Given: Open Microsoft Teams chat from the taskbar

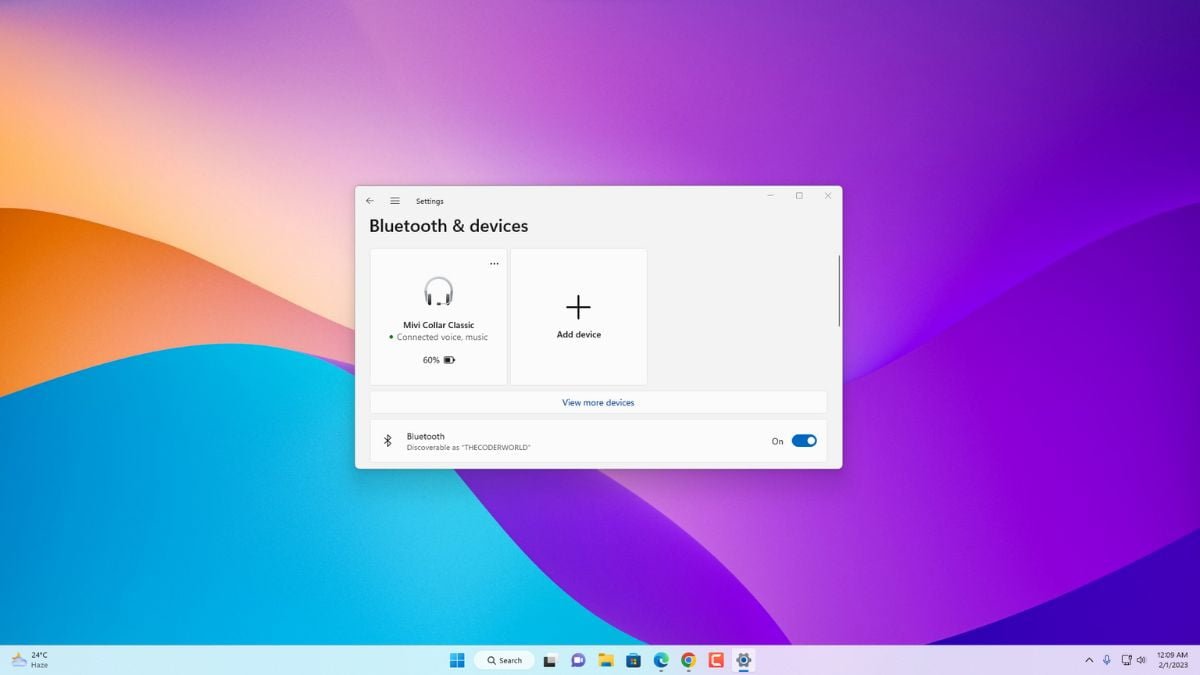Looking at the screenshot, I should (578, 660).
